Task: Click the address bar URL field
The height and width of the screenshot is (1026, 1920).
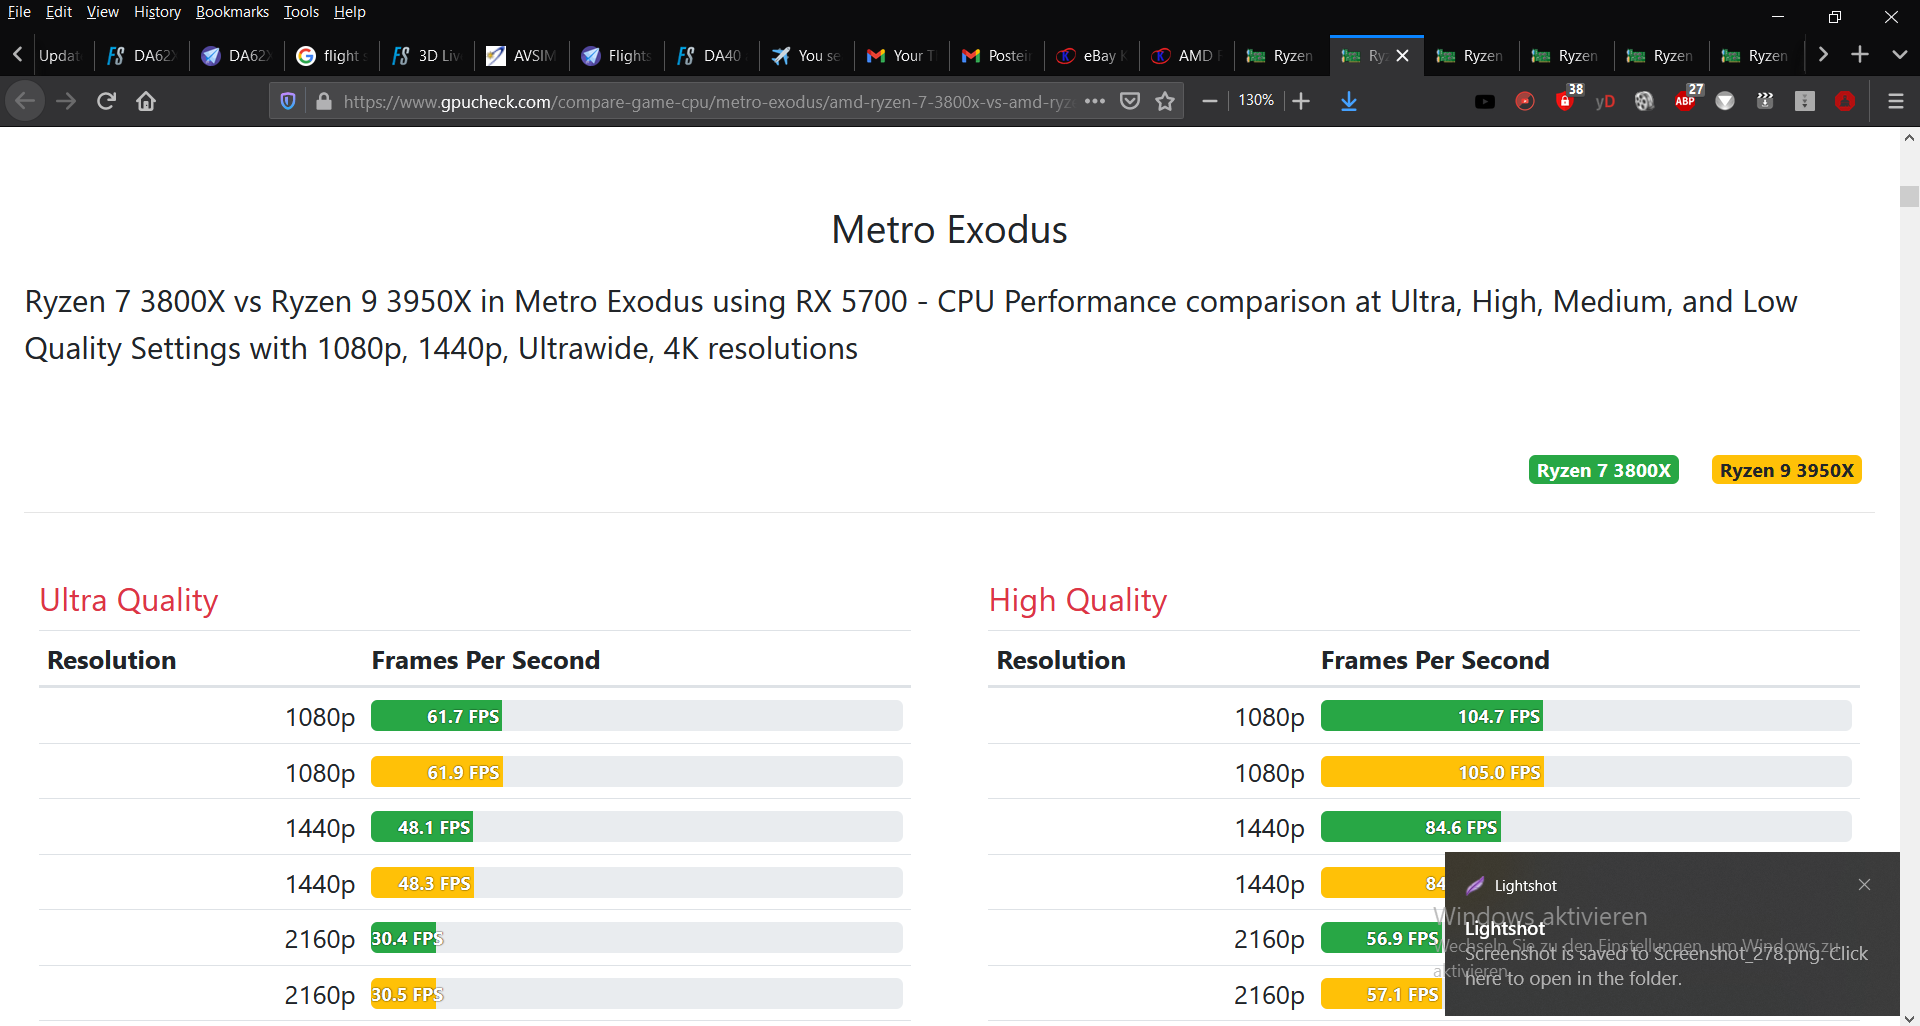Action: tap(708, 101)
